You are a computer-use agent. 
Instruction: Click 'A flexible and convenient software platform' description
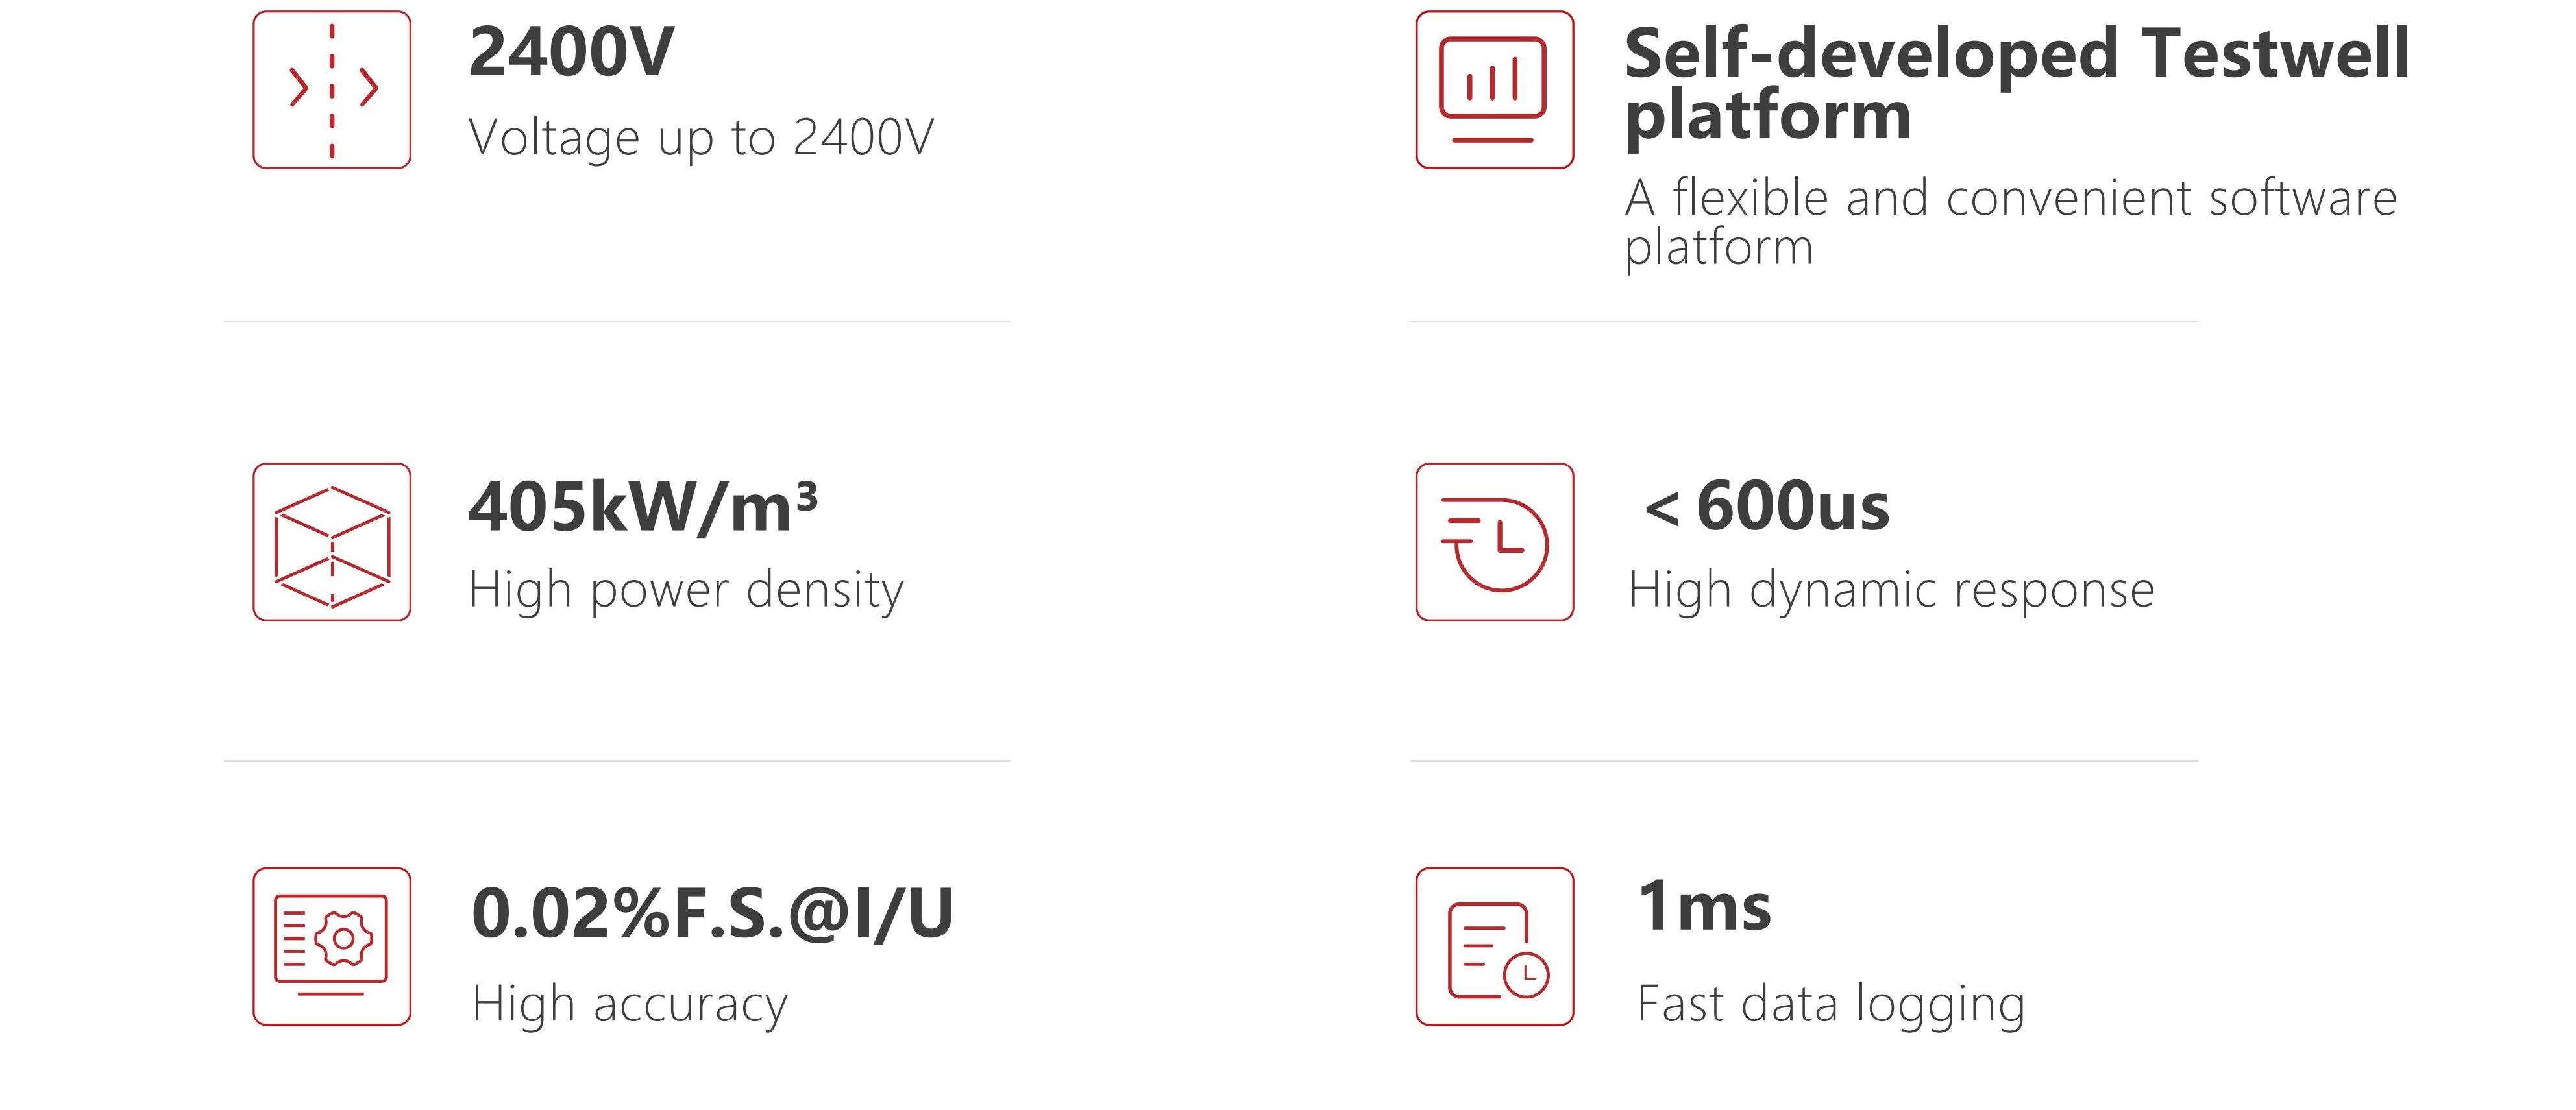[2010, 222]
